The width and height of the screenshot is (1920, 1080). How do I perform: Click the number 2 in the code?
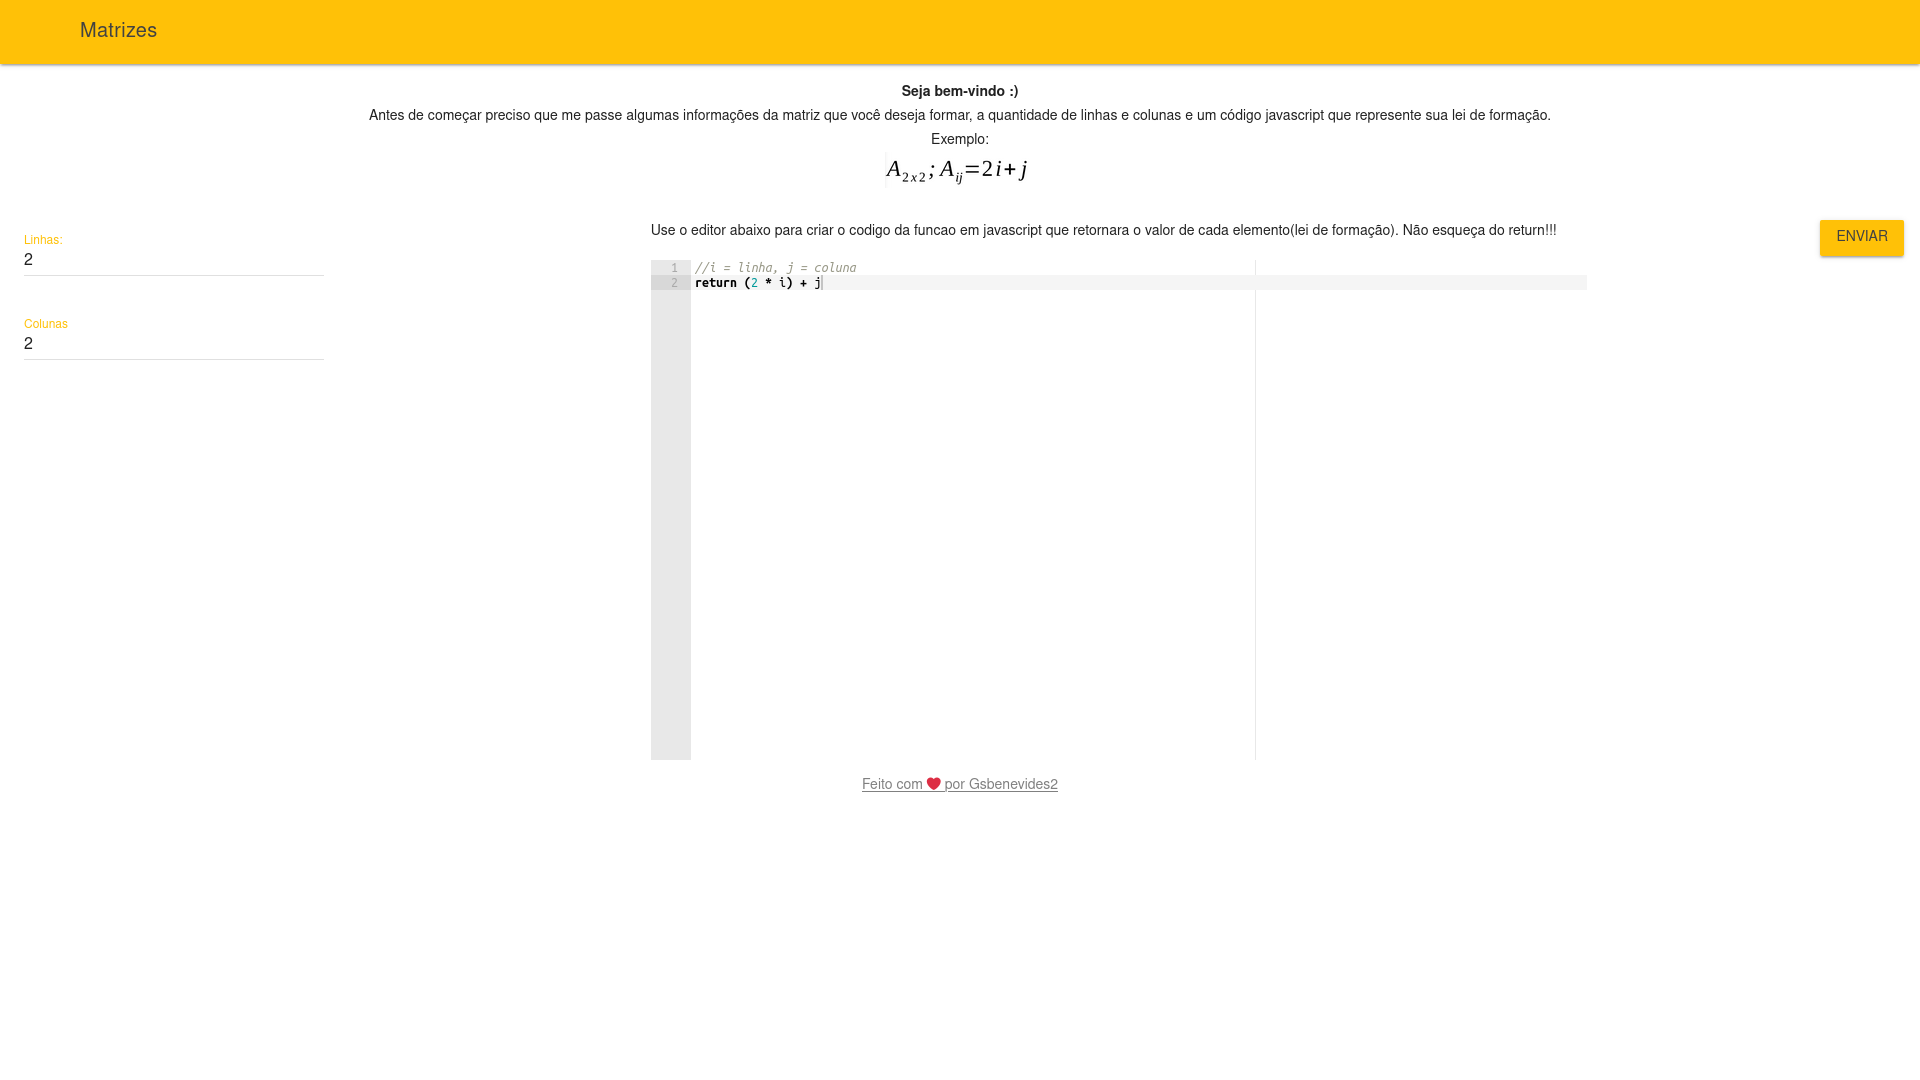click(754, 283)
